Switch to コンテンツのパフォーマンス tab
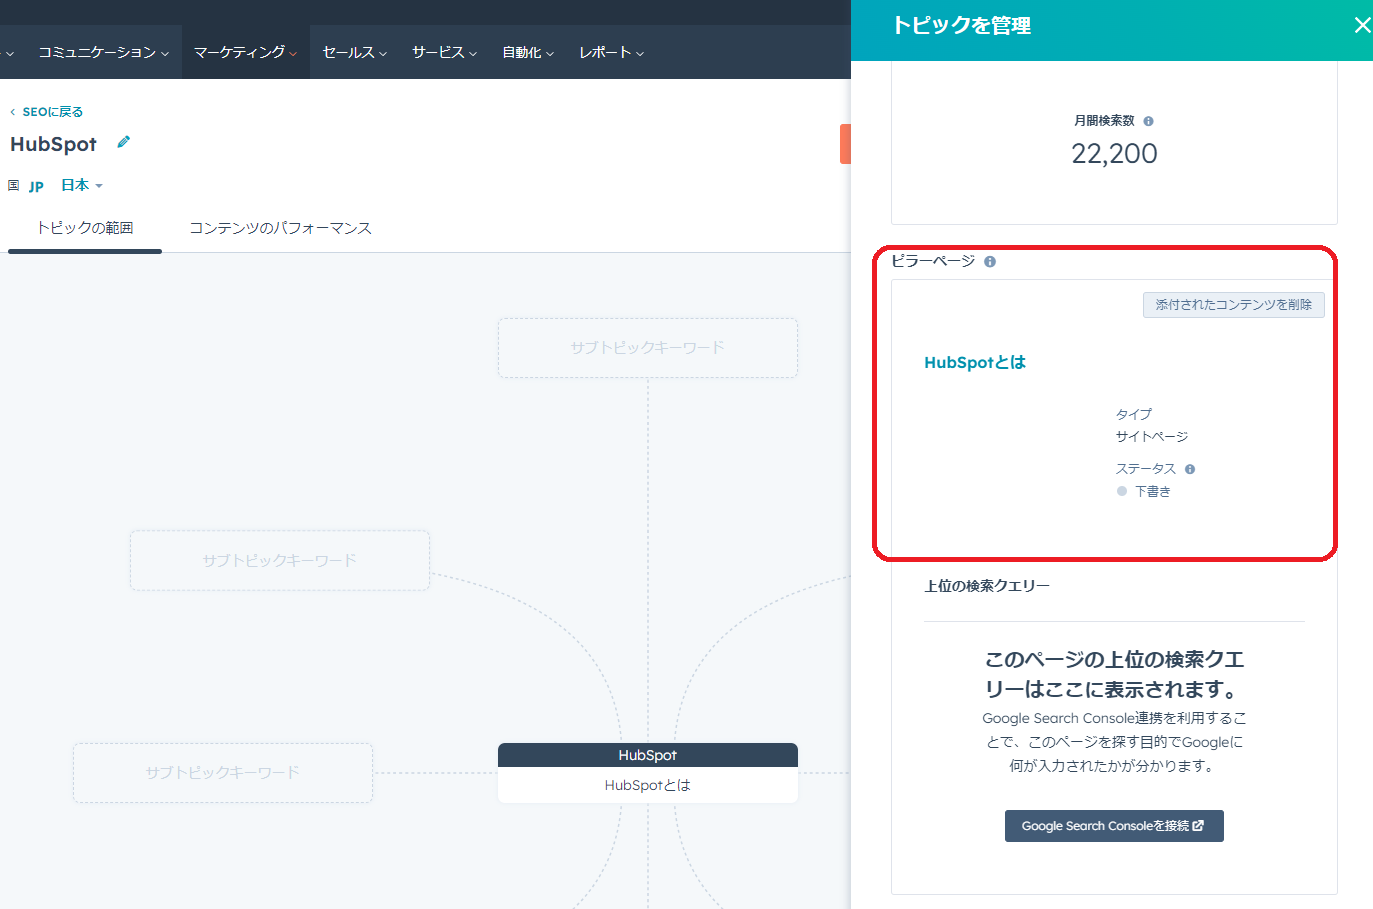 click(280, 228)
